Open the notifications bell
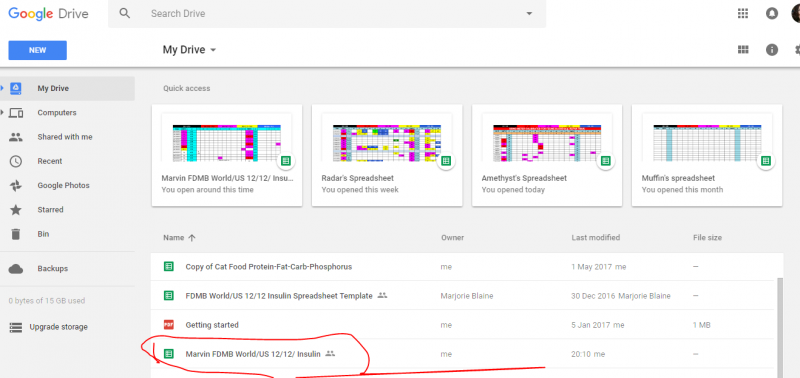The width and height of the screenshot is (800, 378). pos(772,14)
